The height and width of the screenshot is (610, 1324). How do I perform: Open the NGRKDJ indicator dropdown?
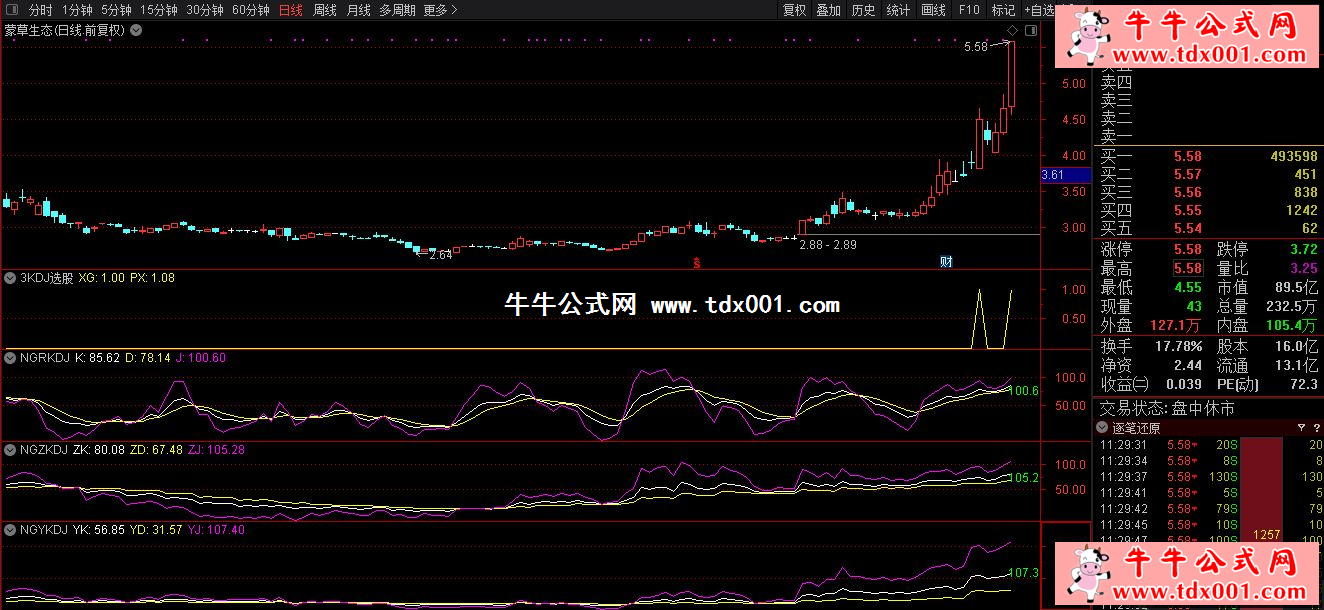11,357
